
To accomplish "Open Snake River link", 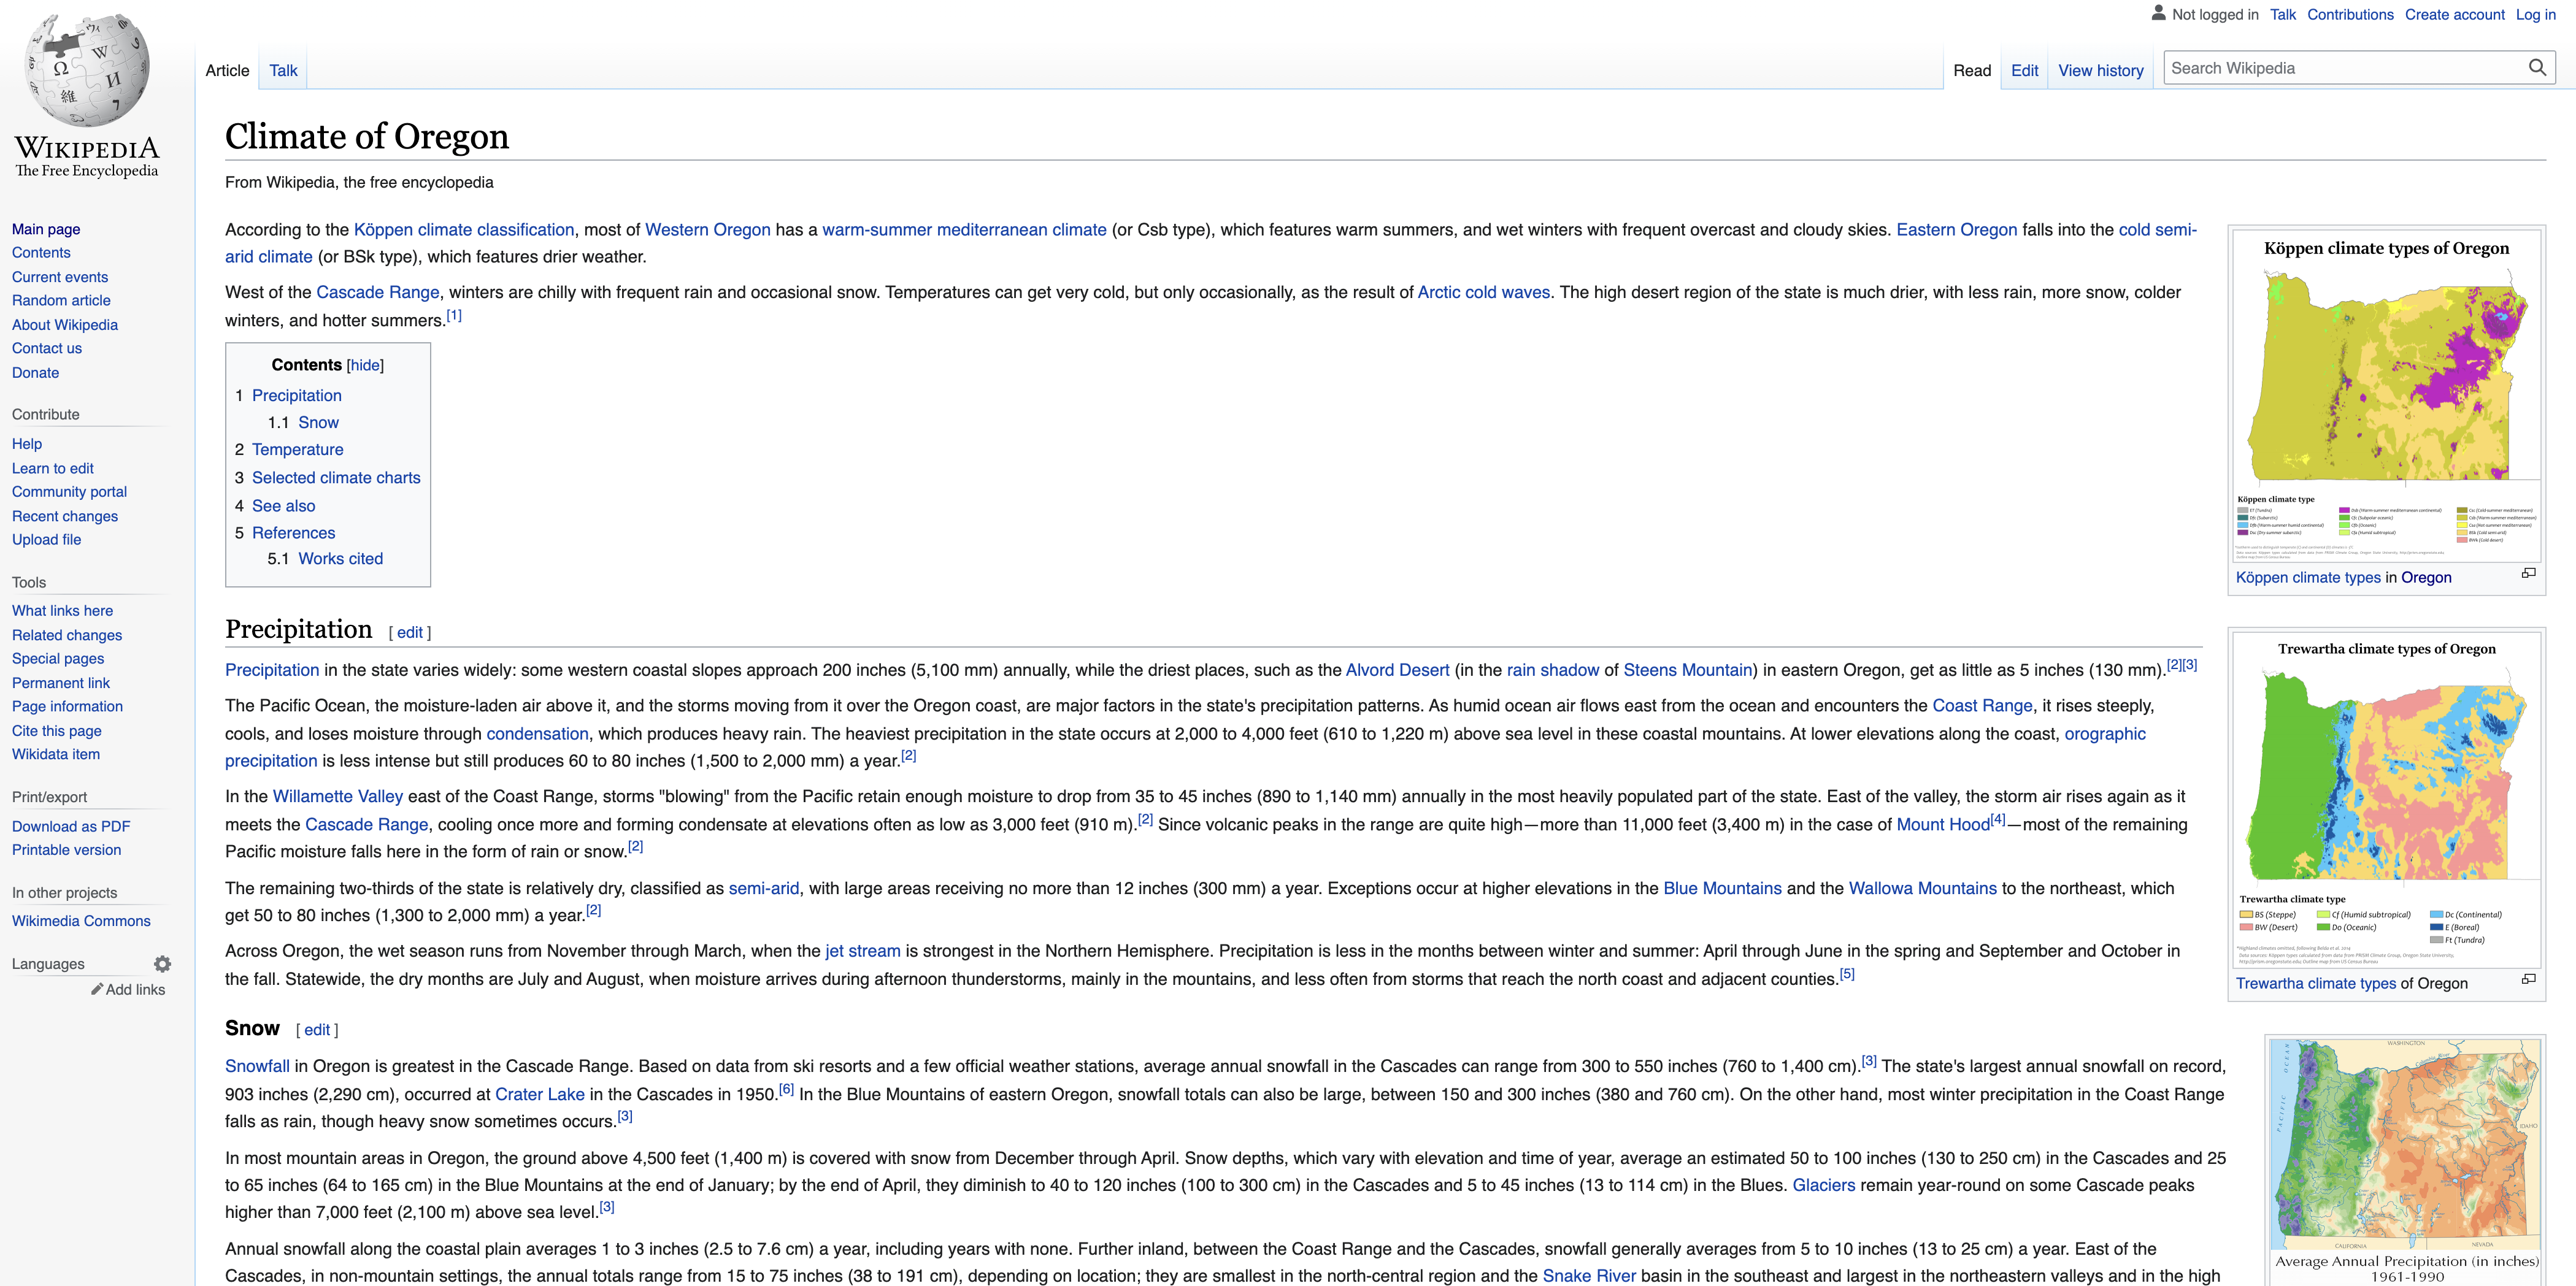I will tap(1589, 1276).
